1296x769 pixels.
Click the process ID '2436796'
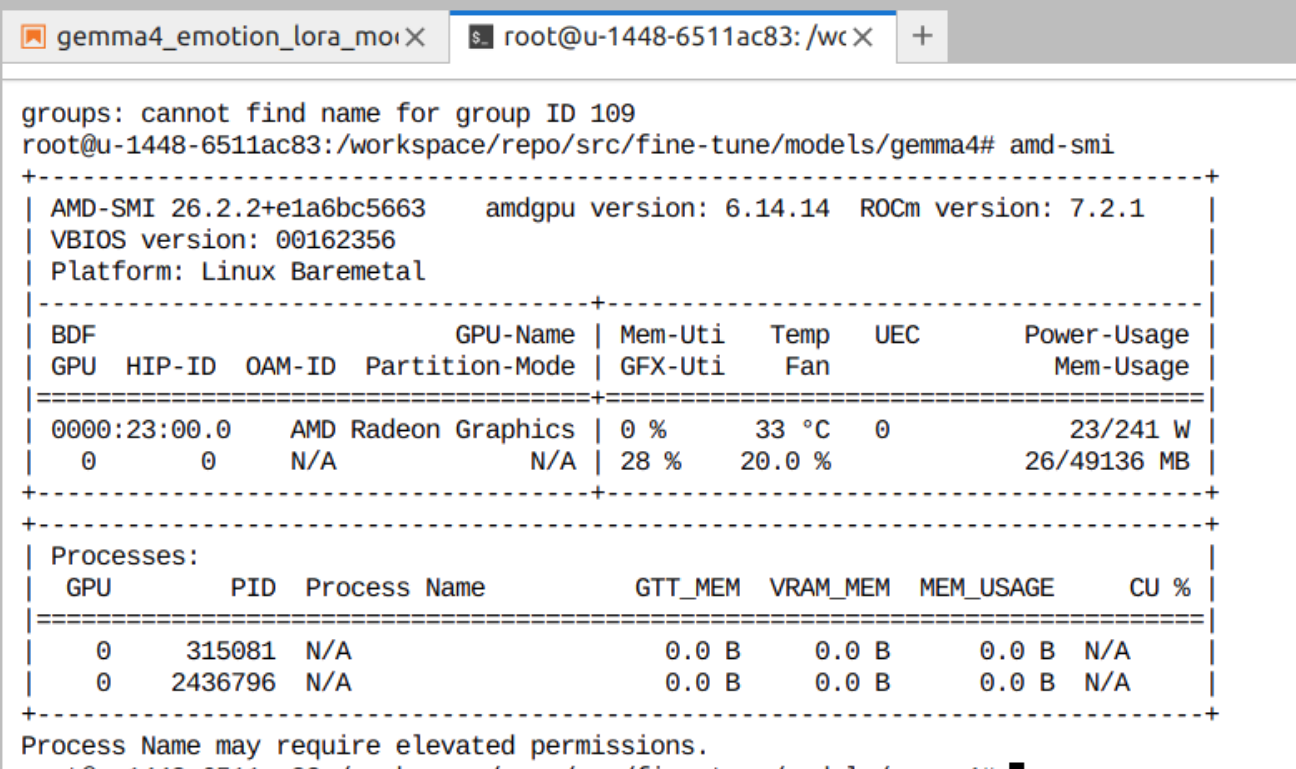coord(223,683)
